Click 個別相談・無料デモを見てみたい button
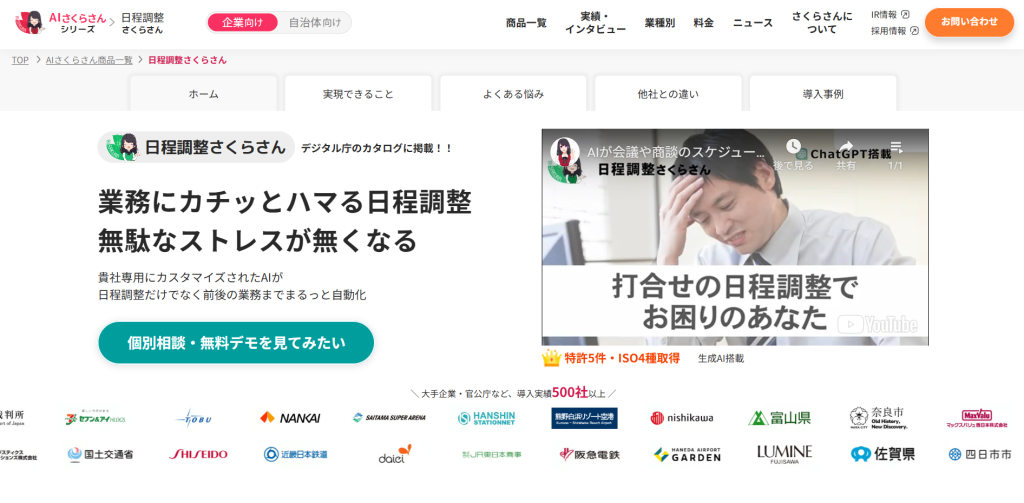Image resolution: width=1024 pixels, height=503 pixels. coord(236,342)
